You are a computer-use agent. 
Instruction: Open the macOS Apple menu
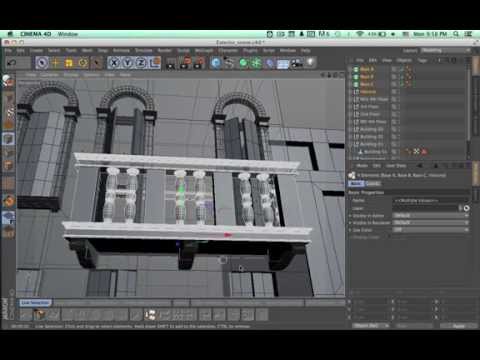point(10,34)
